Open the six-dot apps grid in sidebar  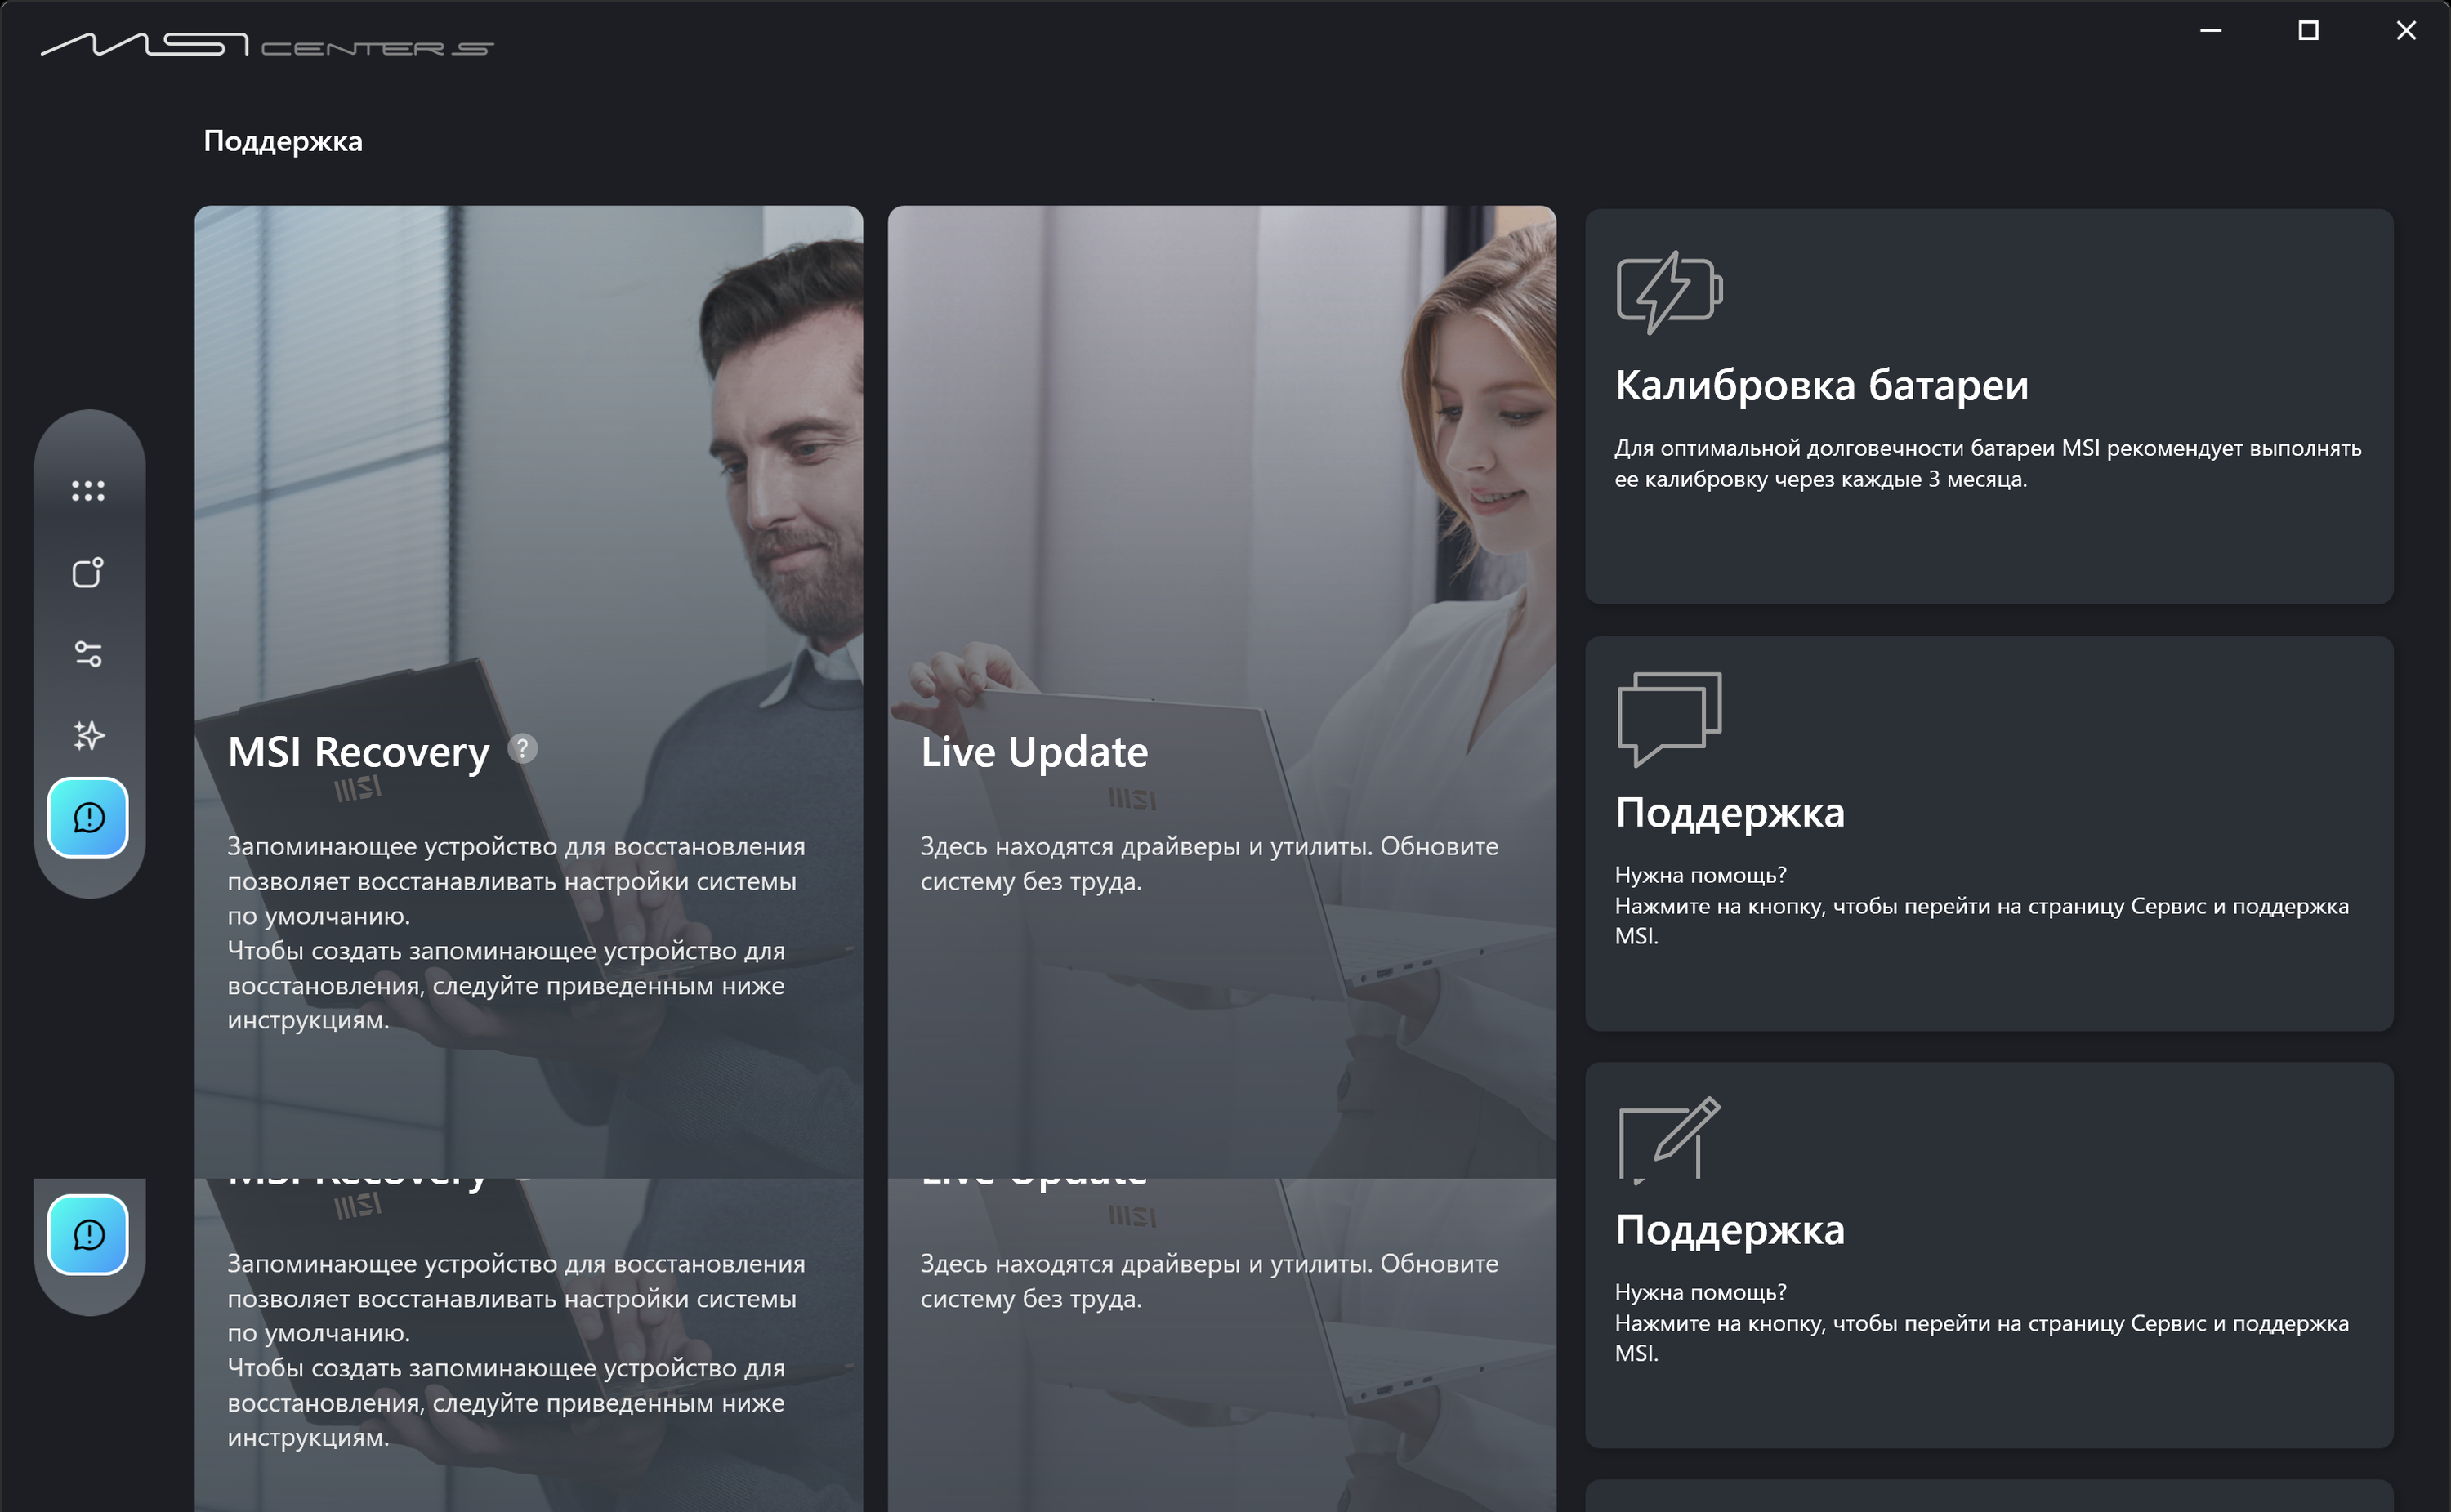pyautogui.click(x=88, y=491)
